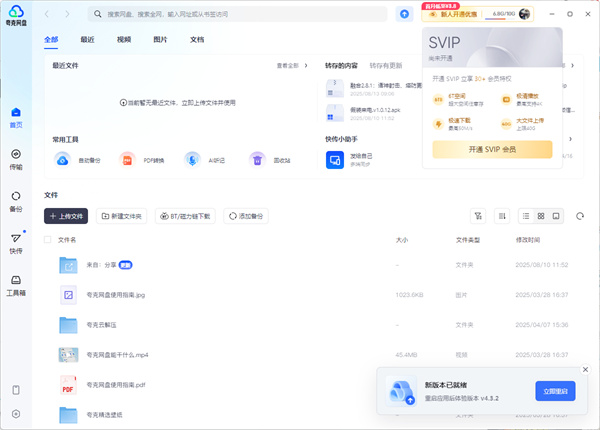This screenshot has width=600, height=430.
Task: Sort by 文件类型 column header
Action: click(x=468, y=240)
